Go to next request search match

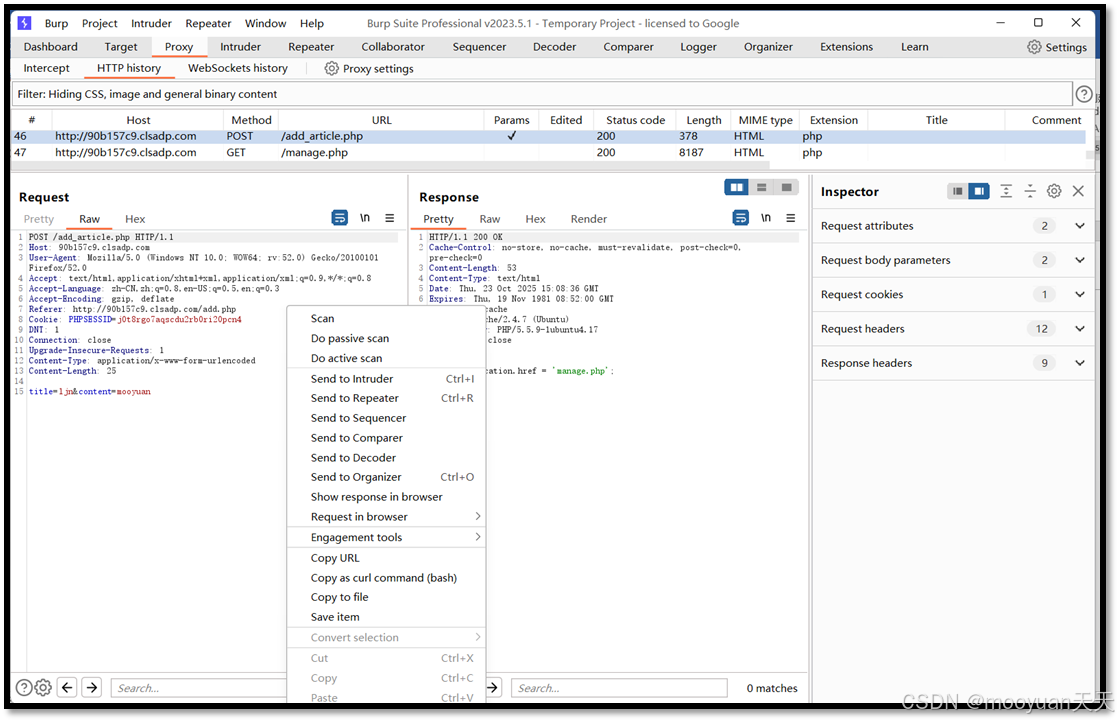[x=92, y=688]
